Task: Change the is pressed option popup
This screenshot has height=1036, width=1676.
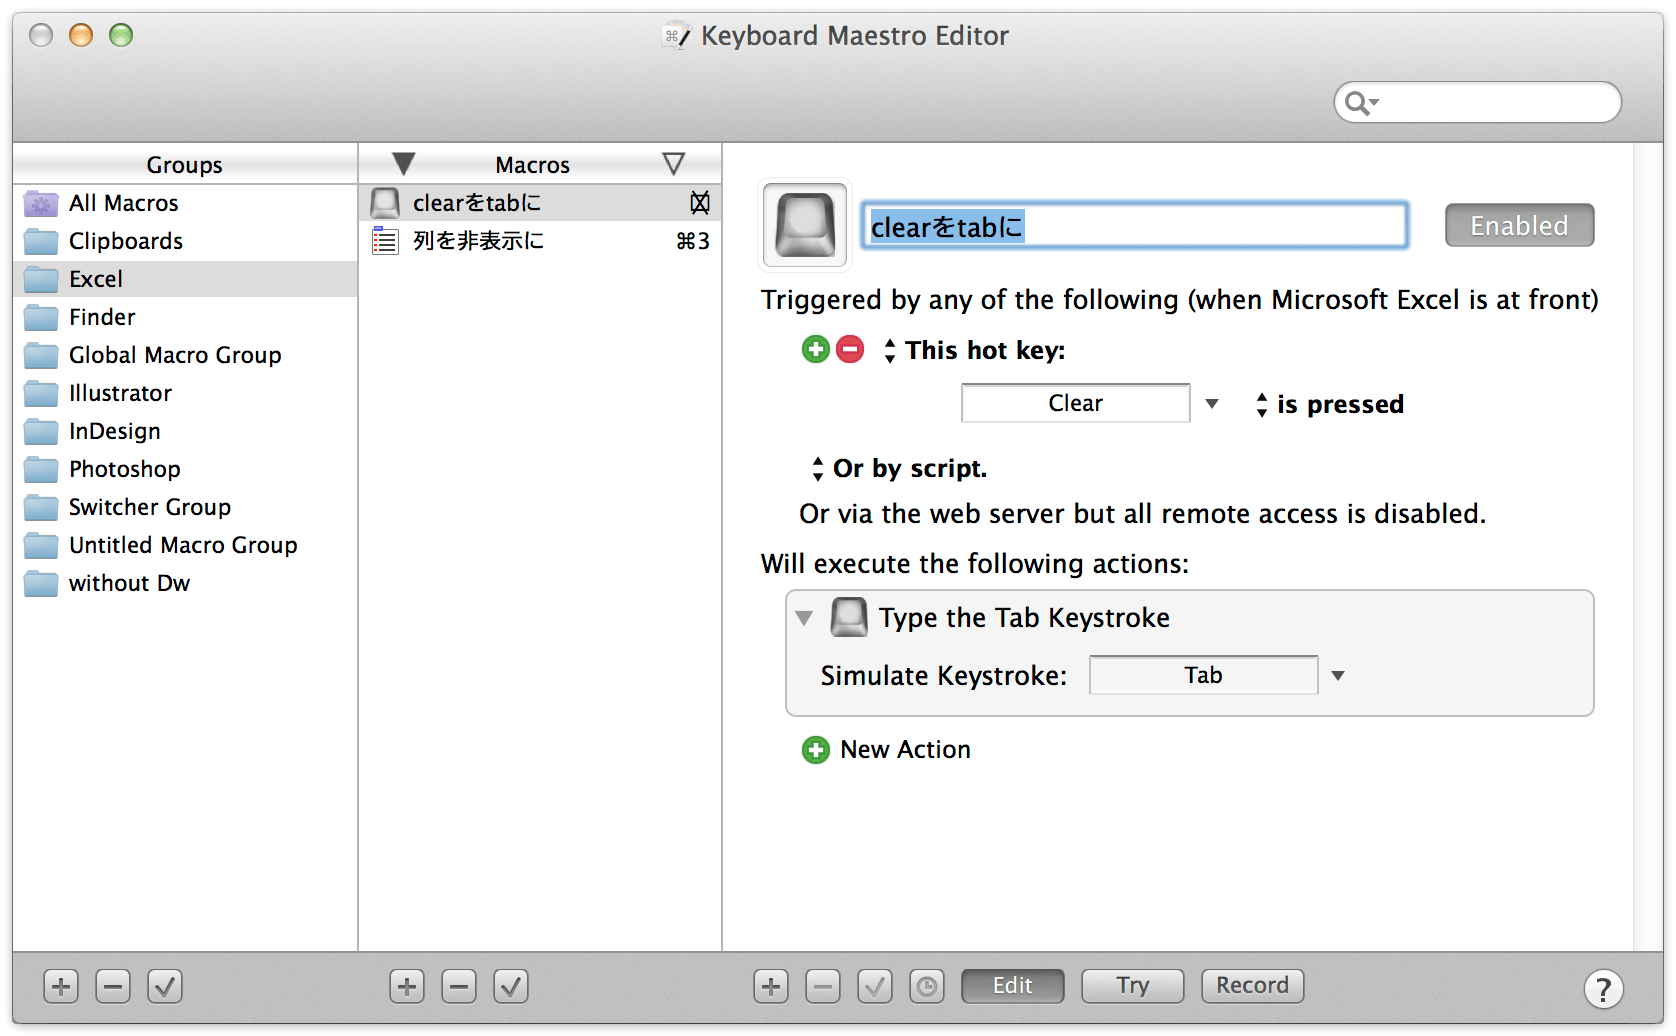Action: pyautogui.click(x=1262, y=404)
